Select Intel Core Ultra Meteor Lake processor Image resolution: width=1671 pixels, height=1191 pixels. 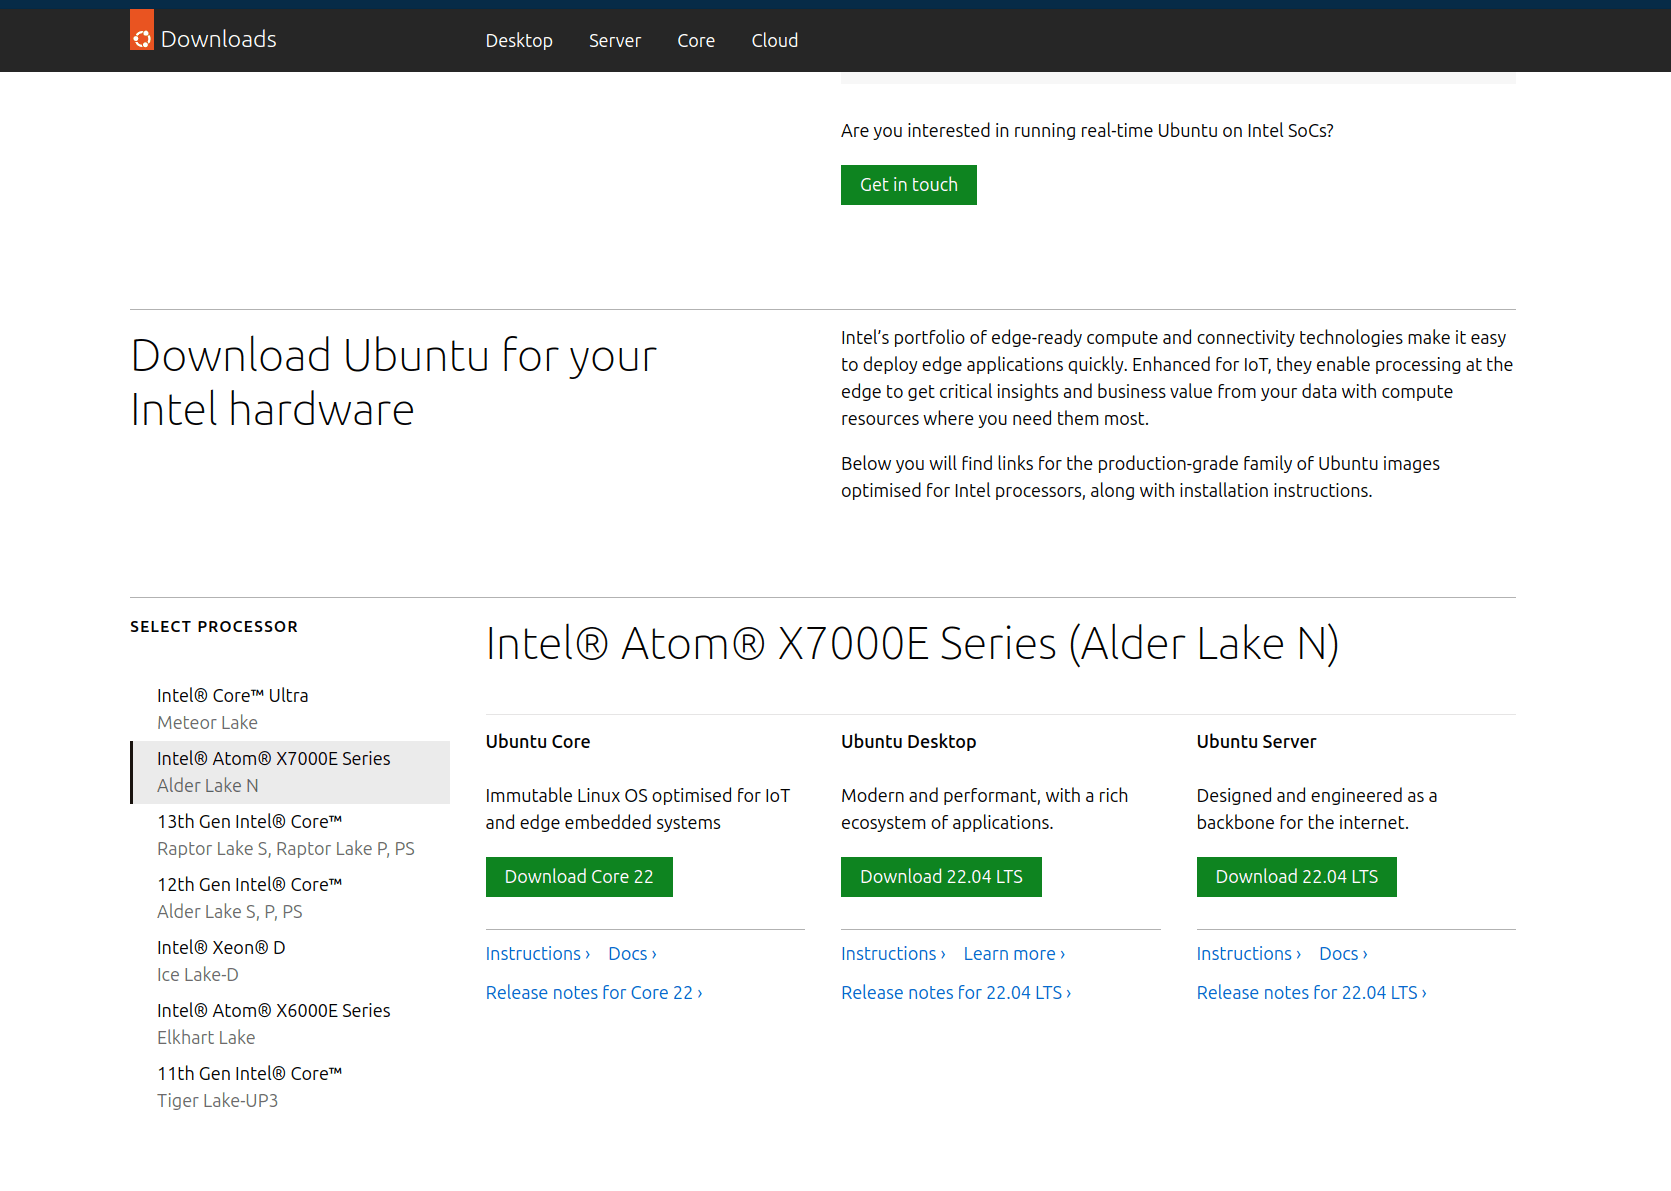(290, 709)
